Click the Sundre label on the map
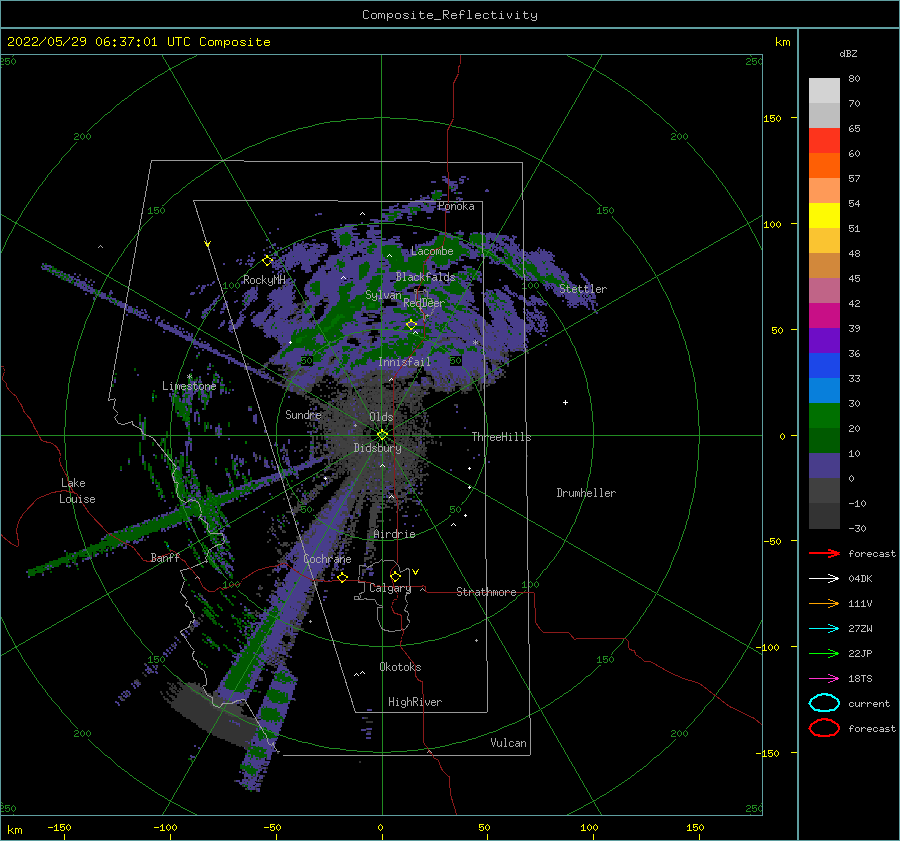Viewport: 900px width, 841px height. tap(303, 414)
